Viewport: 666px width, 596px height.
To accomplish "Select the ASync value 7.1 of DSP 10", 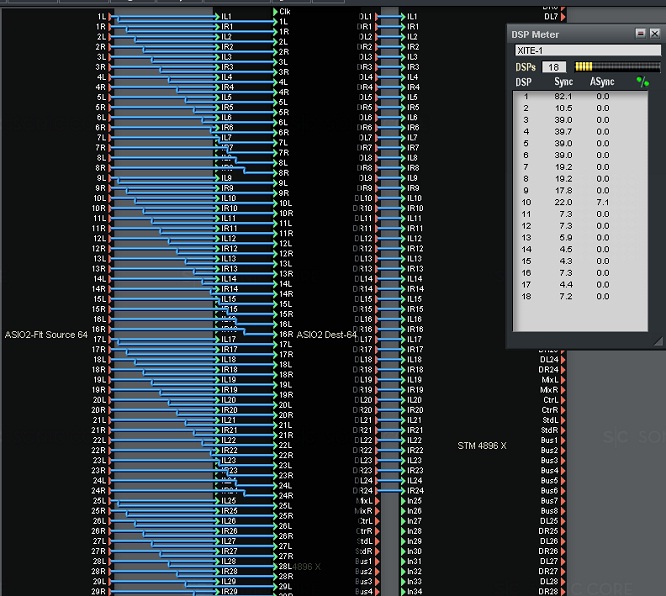I will 603,202.
